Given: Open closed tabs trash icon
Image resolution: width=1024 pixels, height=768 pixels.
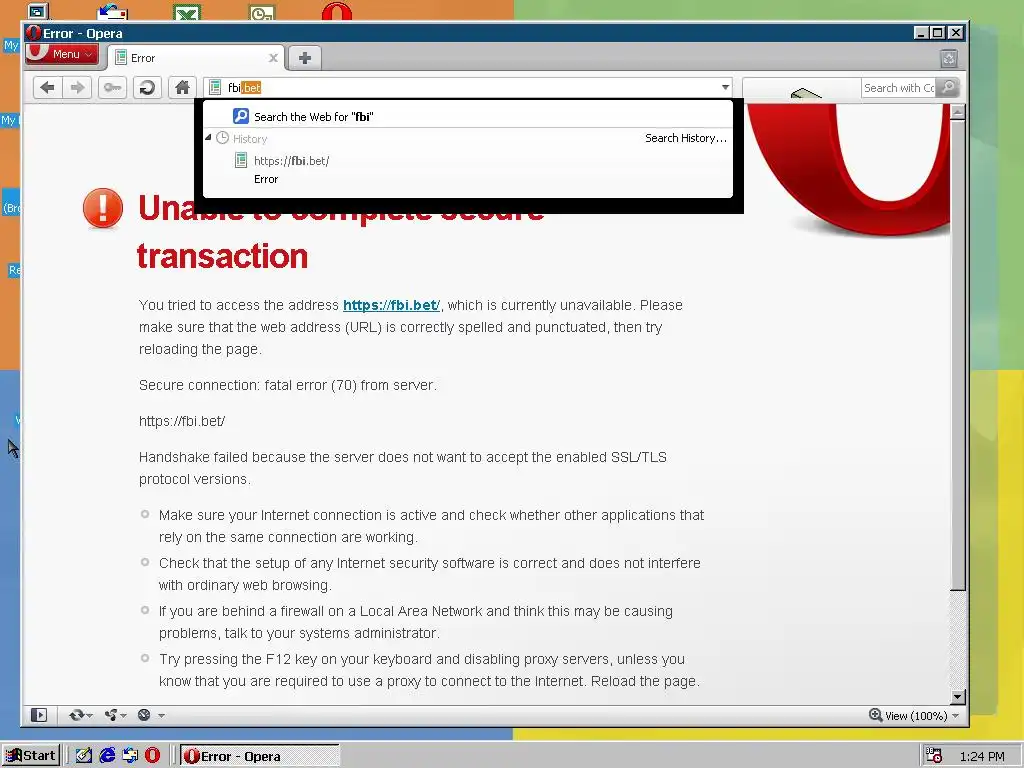Looking at the screenshot, I should click(x=949, y=59).
